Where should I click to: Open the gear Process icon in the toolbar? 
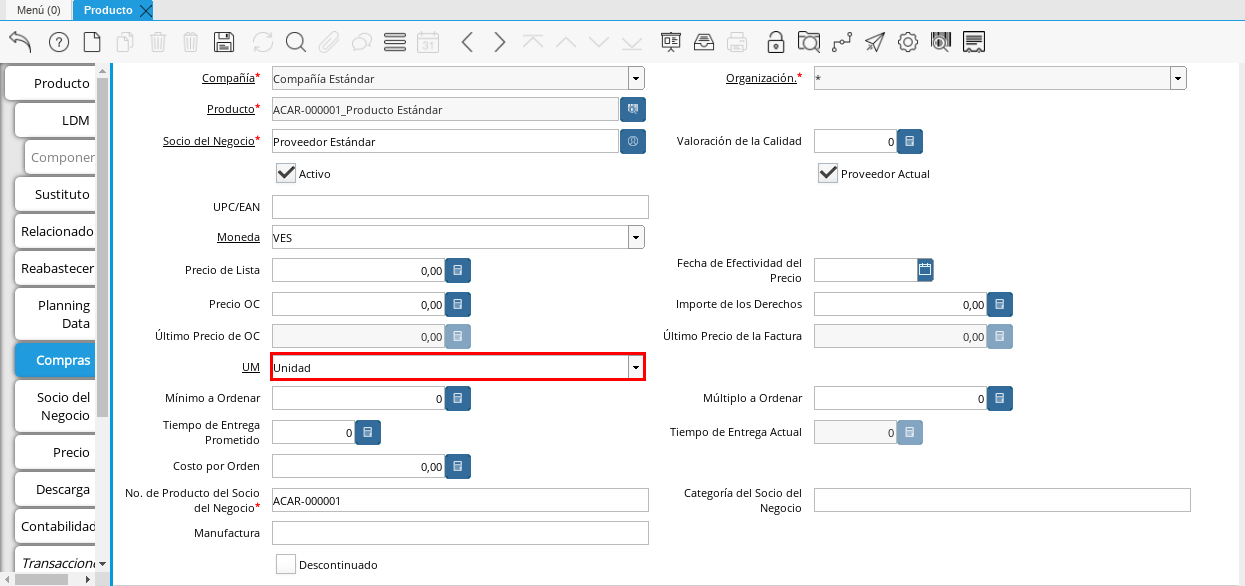click(x=907, y=42)
